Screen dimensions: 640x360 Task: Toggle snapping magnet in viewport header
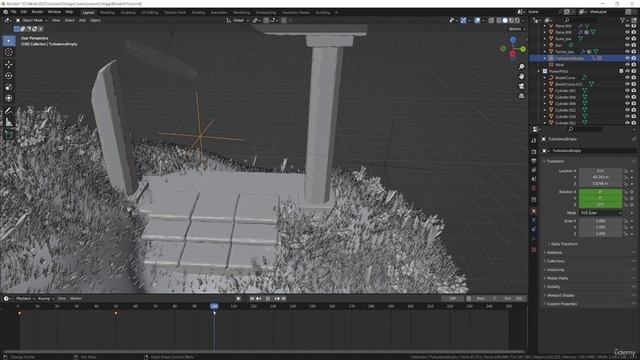point(266,20)
